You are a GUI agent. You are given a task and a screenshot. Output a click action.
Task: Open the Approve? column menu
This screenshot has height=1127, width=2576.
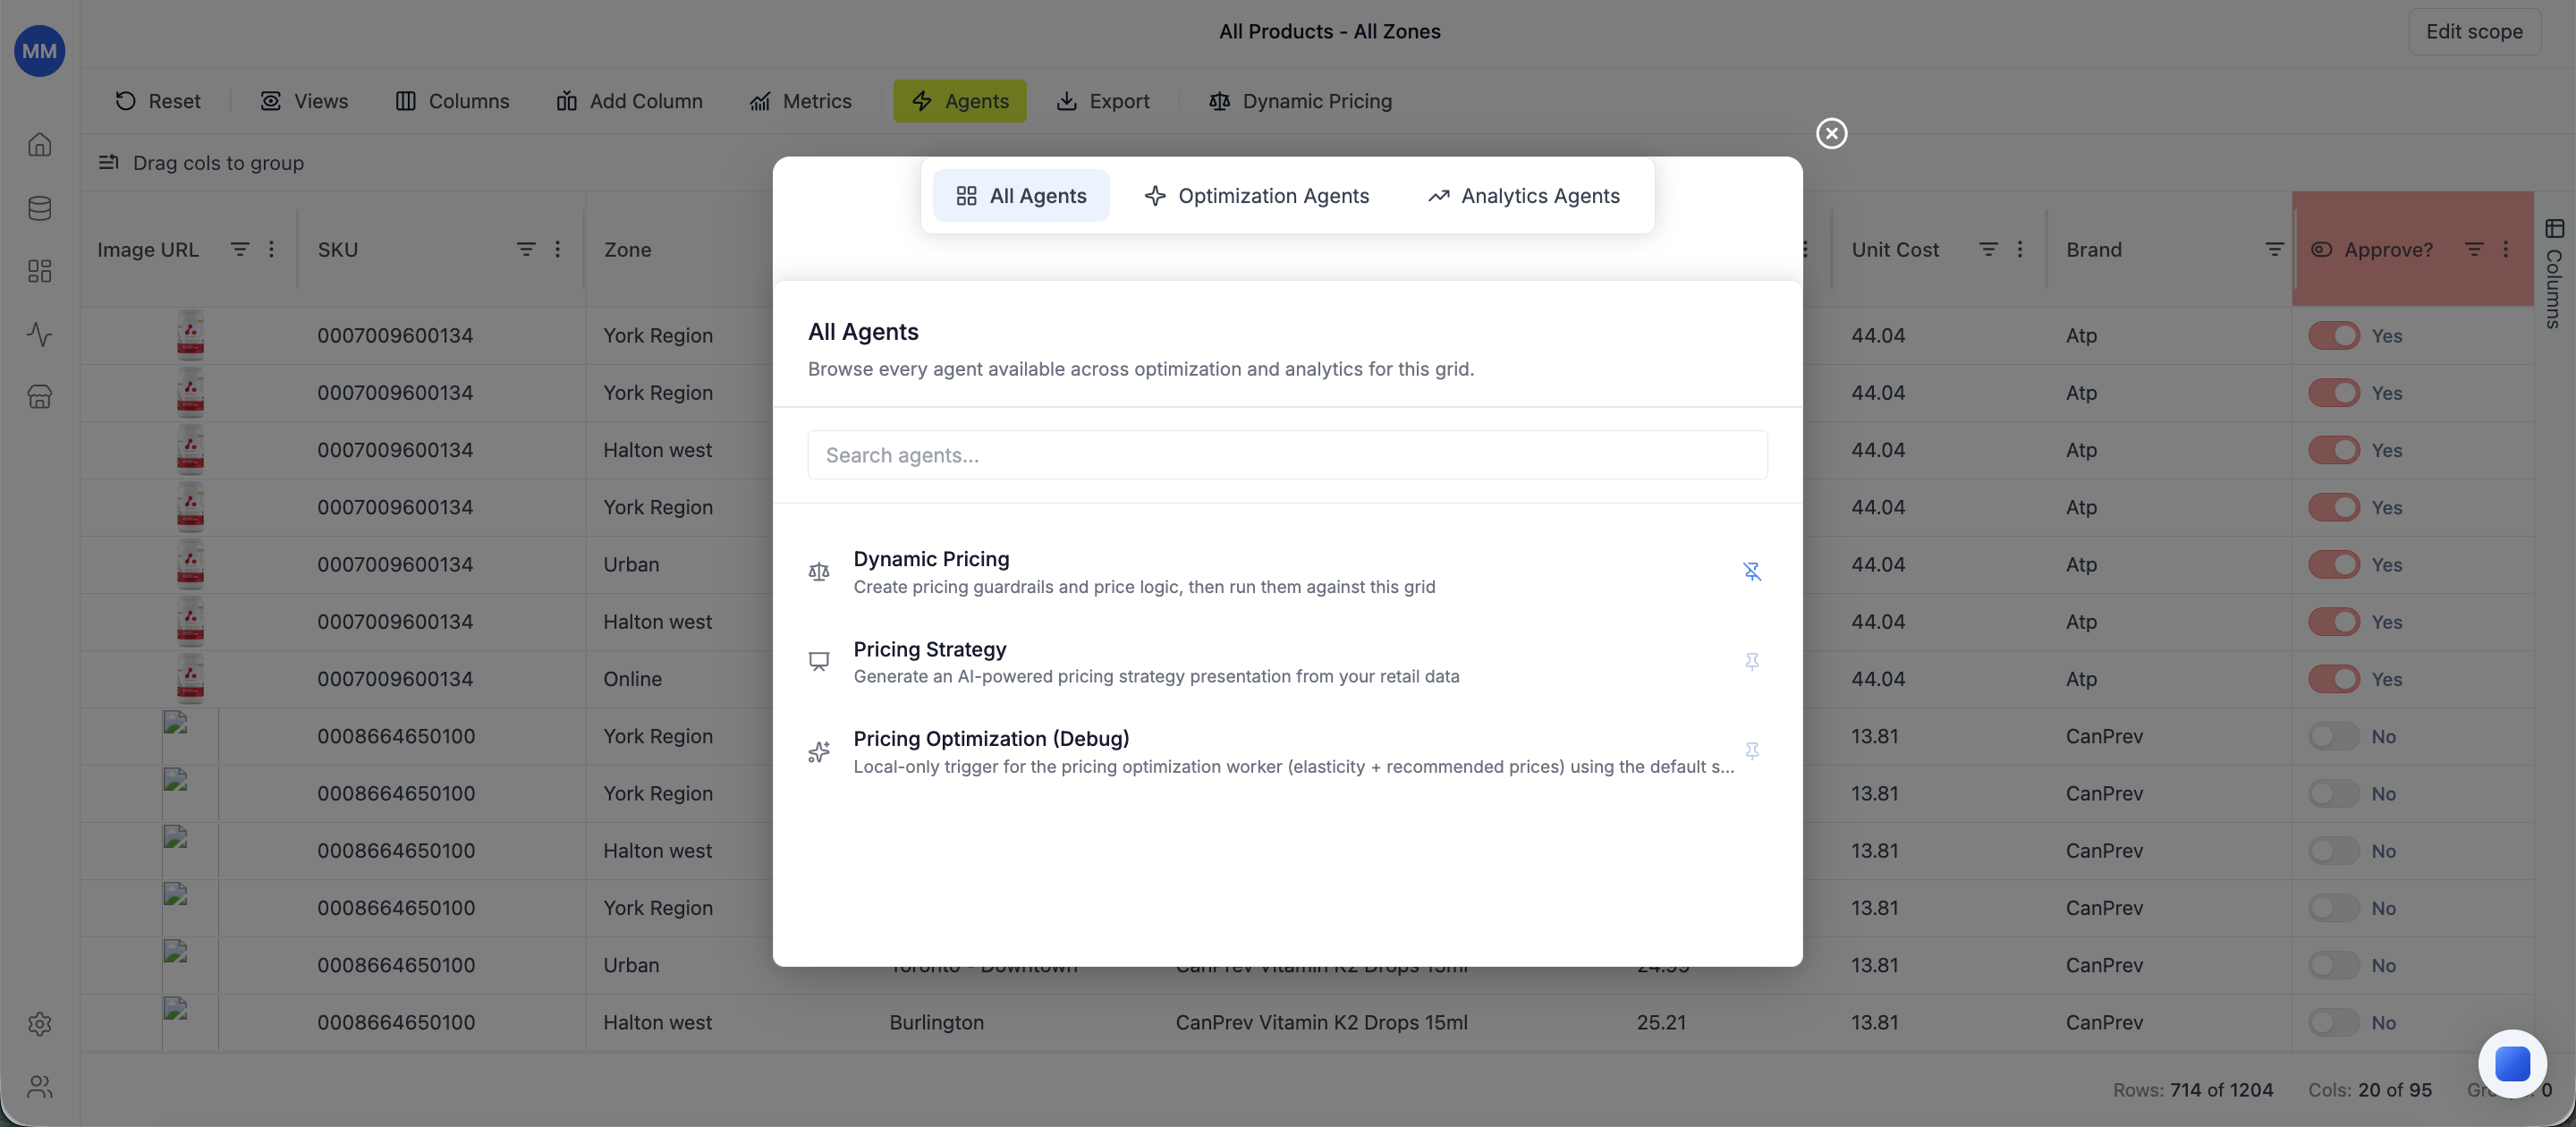(x=2505, y=249)
